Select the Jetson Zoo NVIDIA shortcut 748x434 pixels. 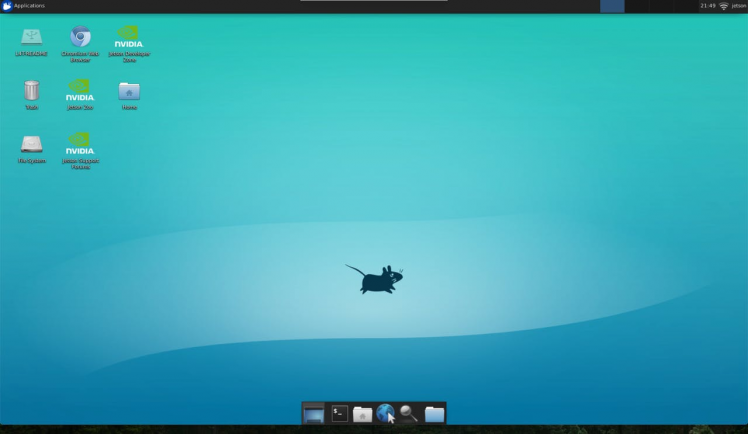pyautogui.click(x=80, y=95)
